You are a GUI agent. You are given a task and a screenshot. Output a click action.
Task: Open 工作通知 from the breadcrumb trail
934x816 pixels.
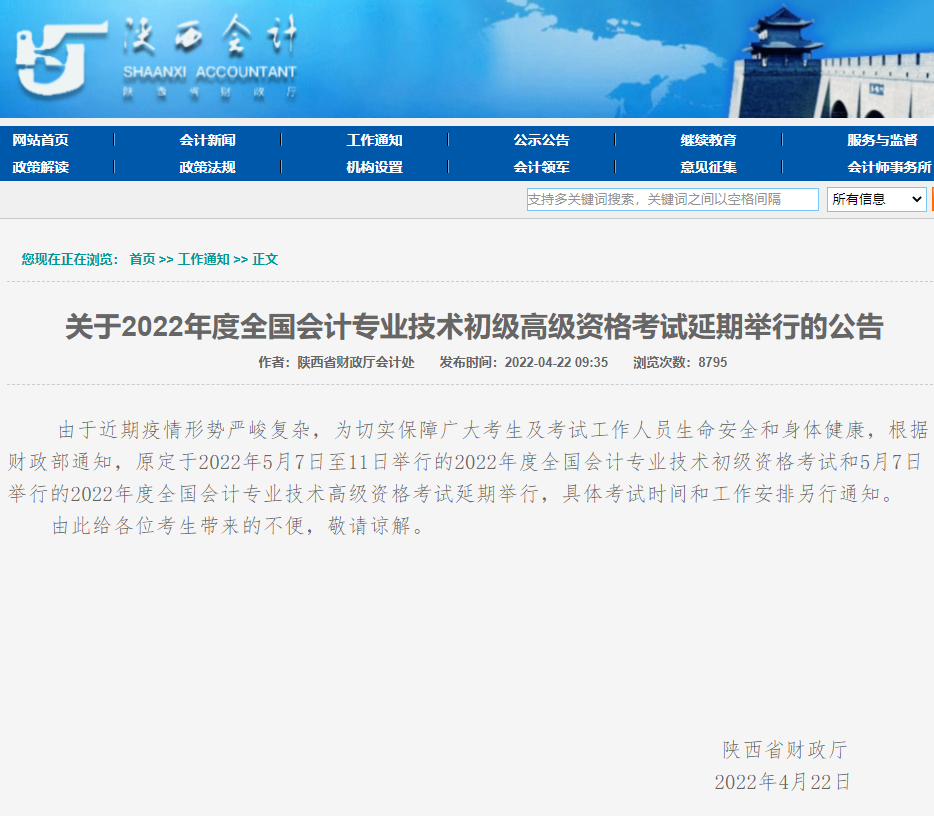(202, 259)
